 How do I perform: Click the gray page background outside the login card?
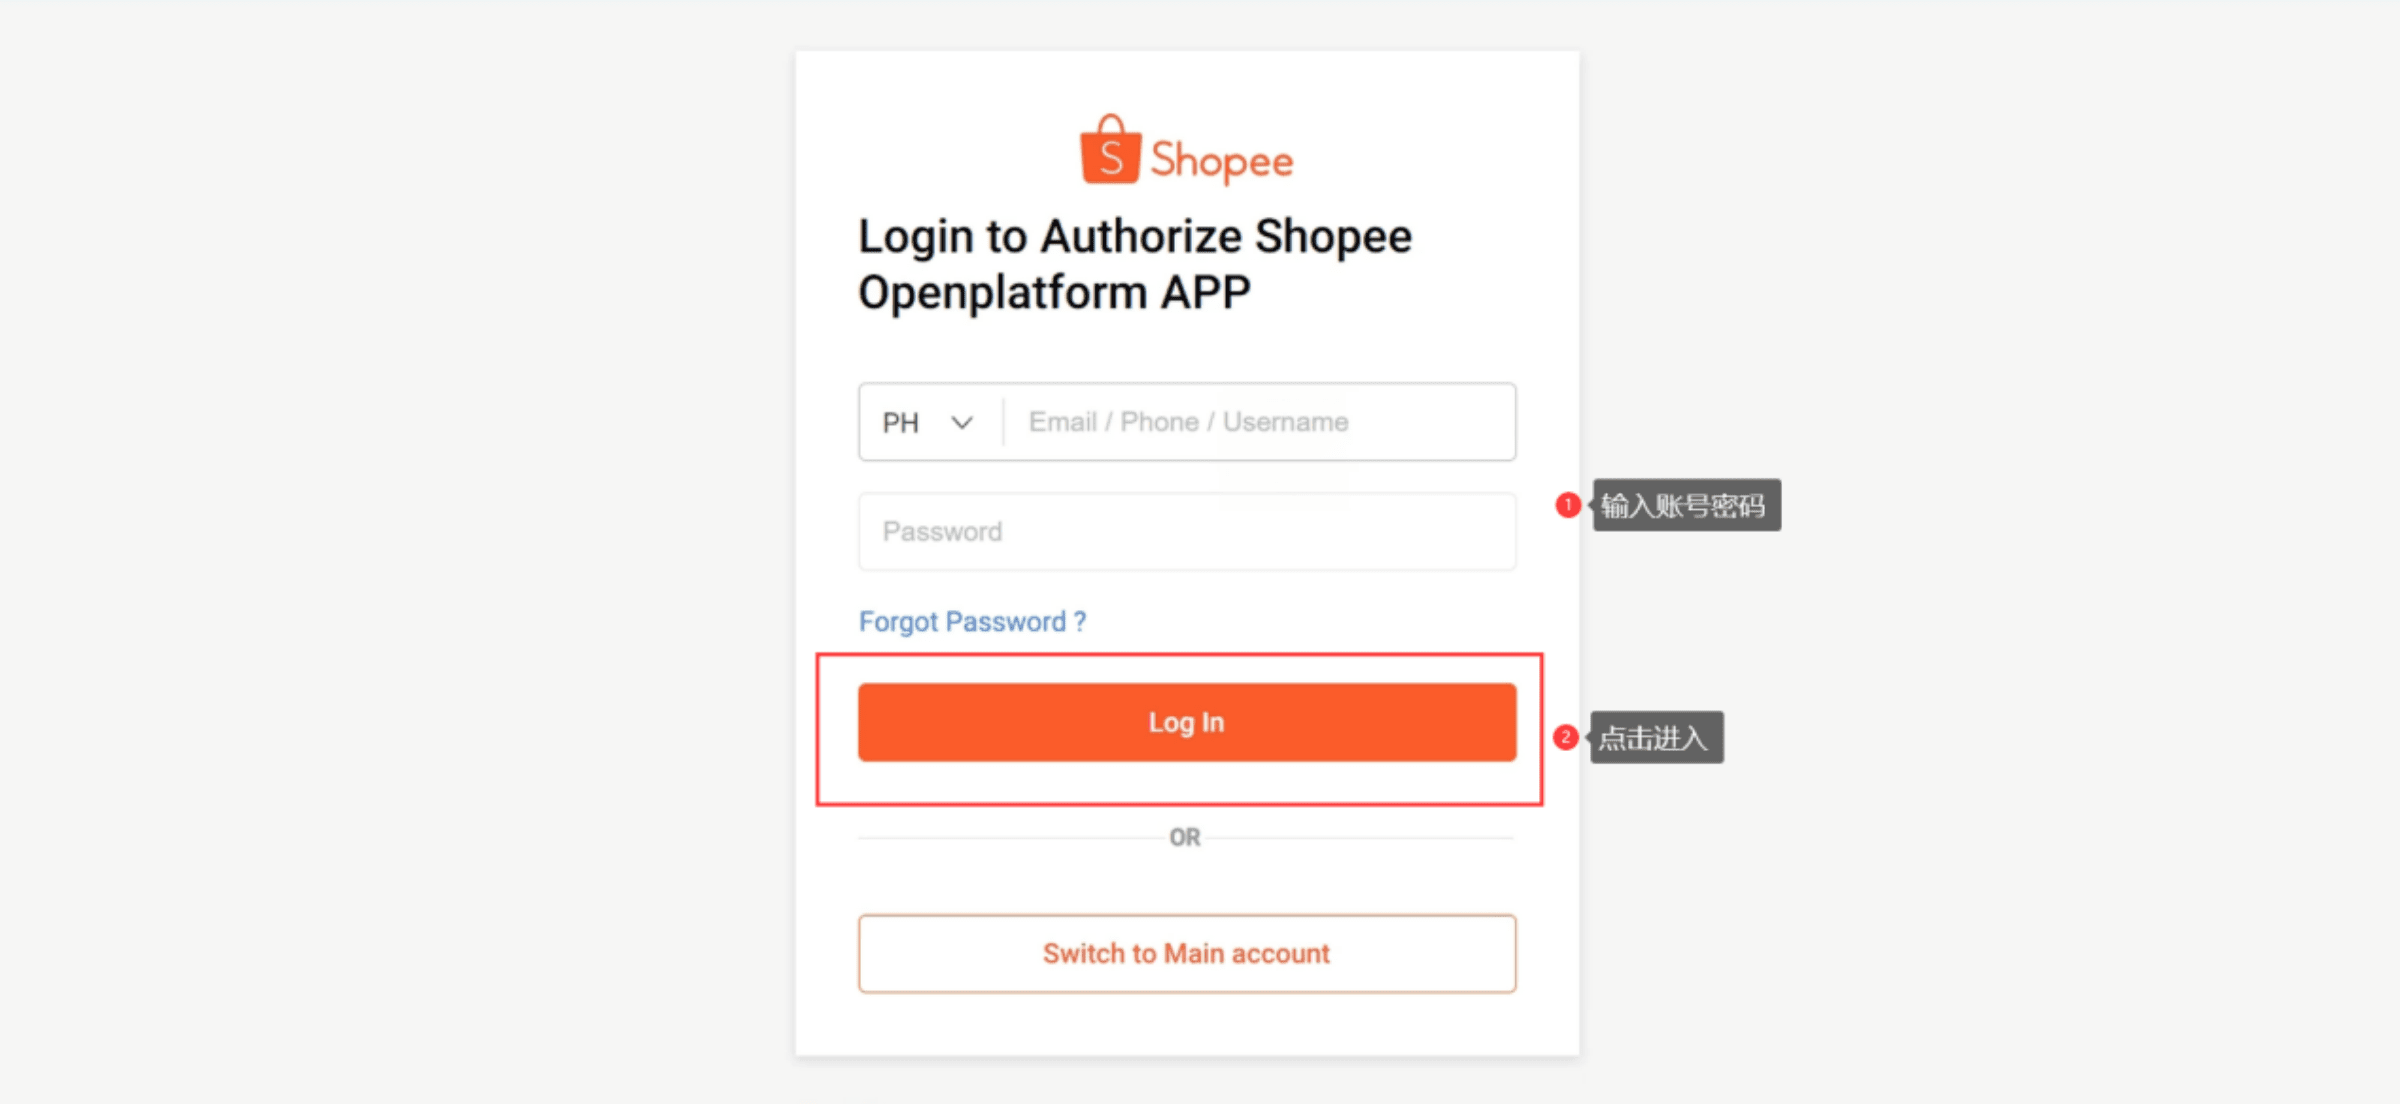(x=400, y=550)
